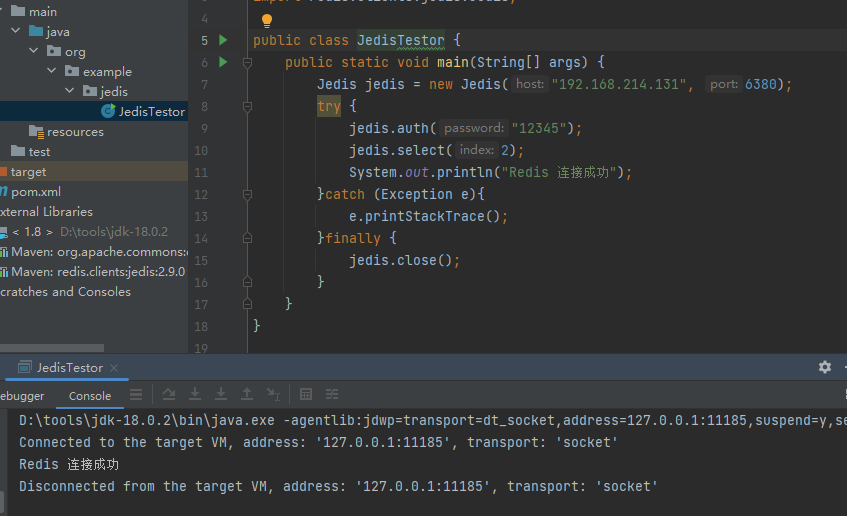Collapse the jedis package chevron
847x516 pixels.
tap(70, 92)
